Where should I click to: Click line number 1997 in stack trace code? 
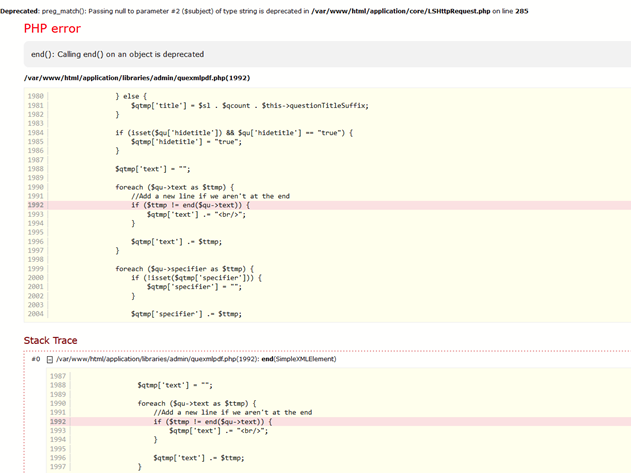click(57, 466)
